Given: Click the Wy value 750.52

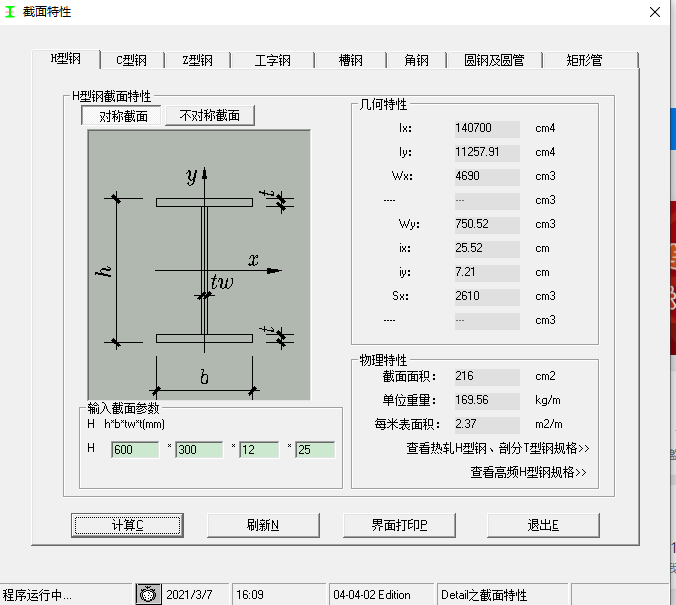Looking at the screenshot, I should (x=487, y=225).
